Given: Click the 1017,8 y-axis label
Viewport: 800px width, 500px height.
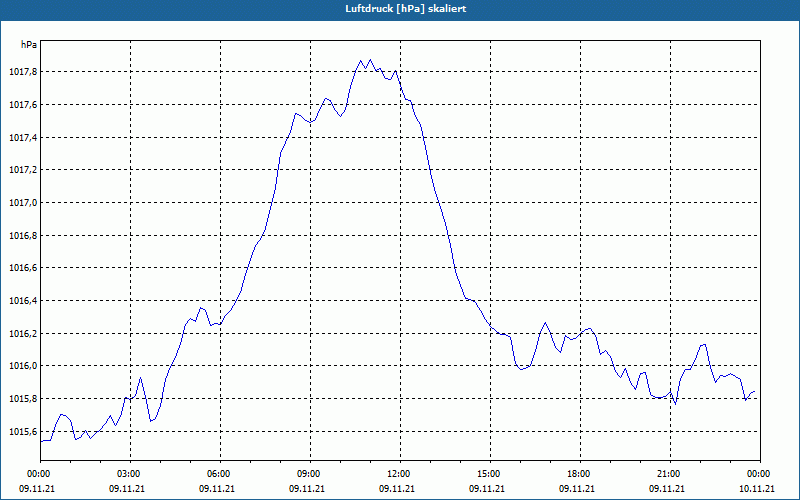Looking at the screenshot, I should [x=23, y=72].
